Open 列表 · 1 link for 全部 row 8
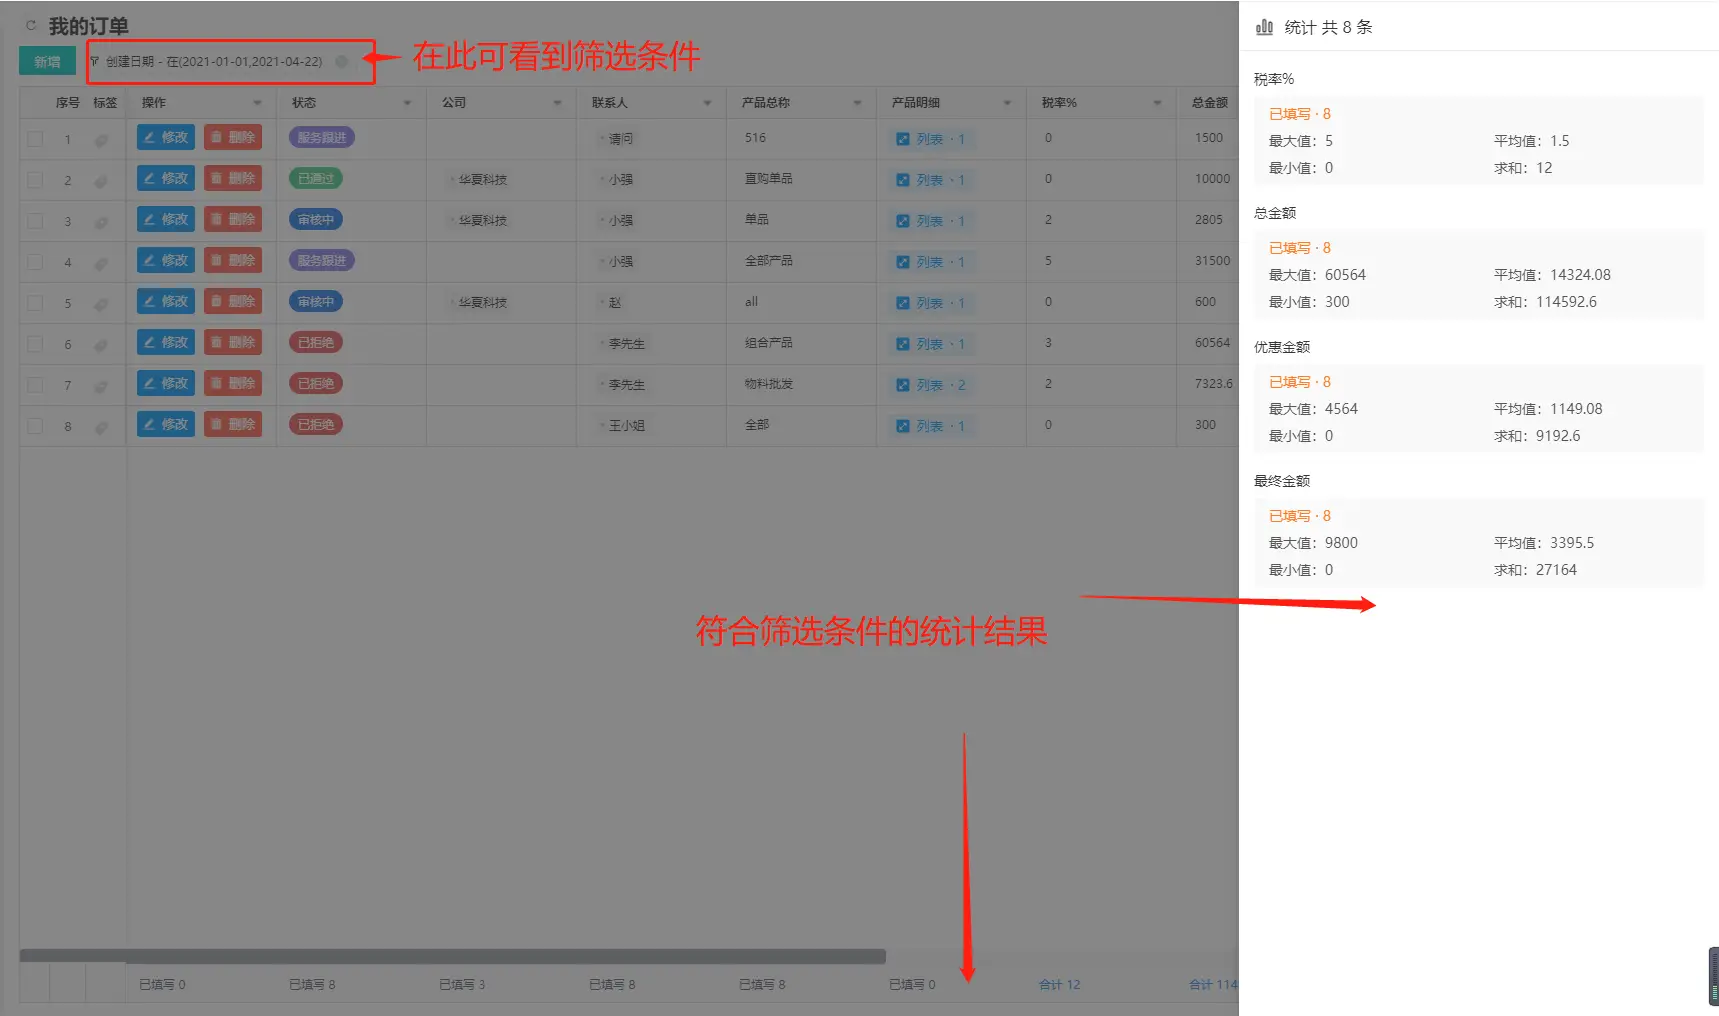 coord(932,426)
